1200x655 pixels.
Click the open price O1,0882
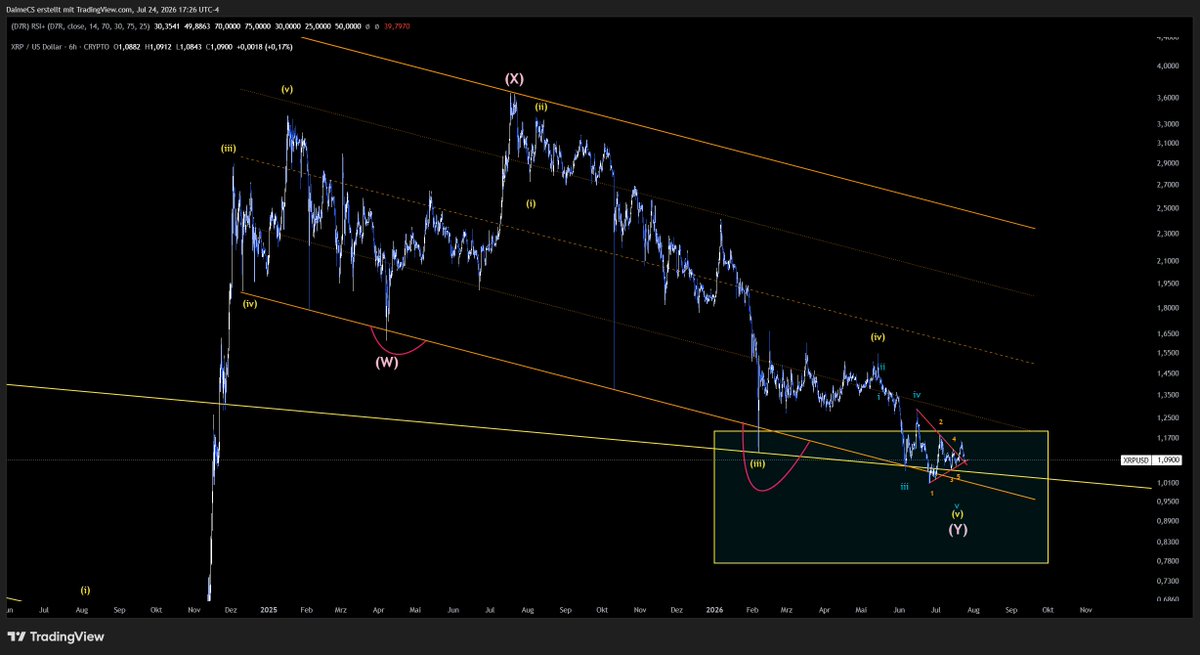[127, 47]
